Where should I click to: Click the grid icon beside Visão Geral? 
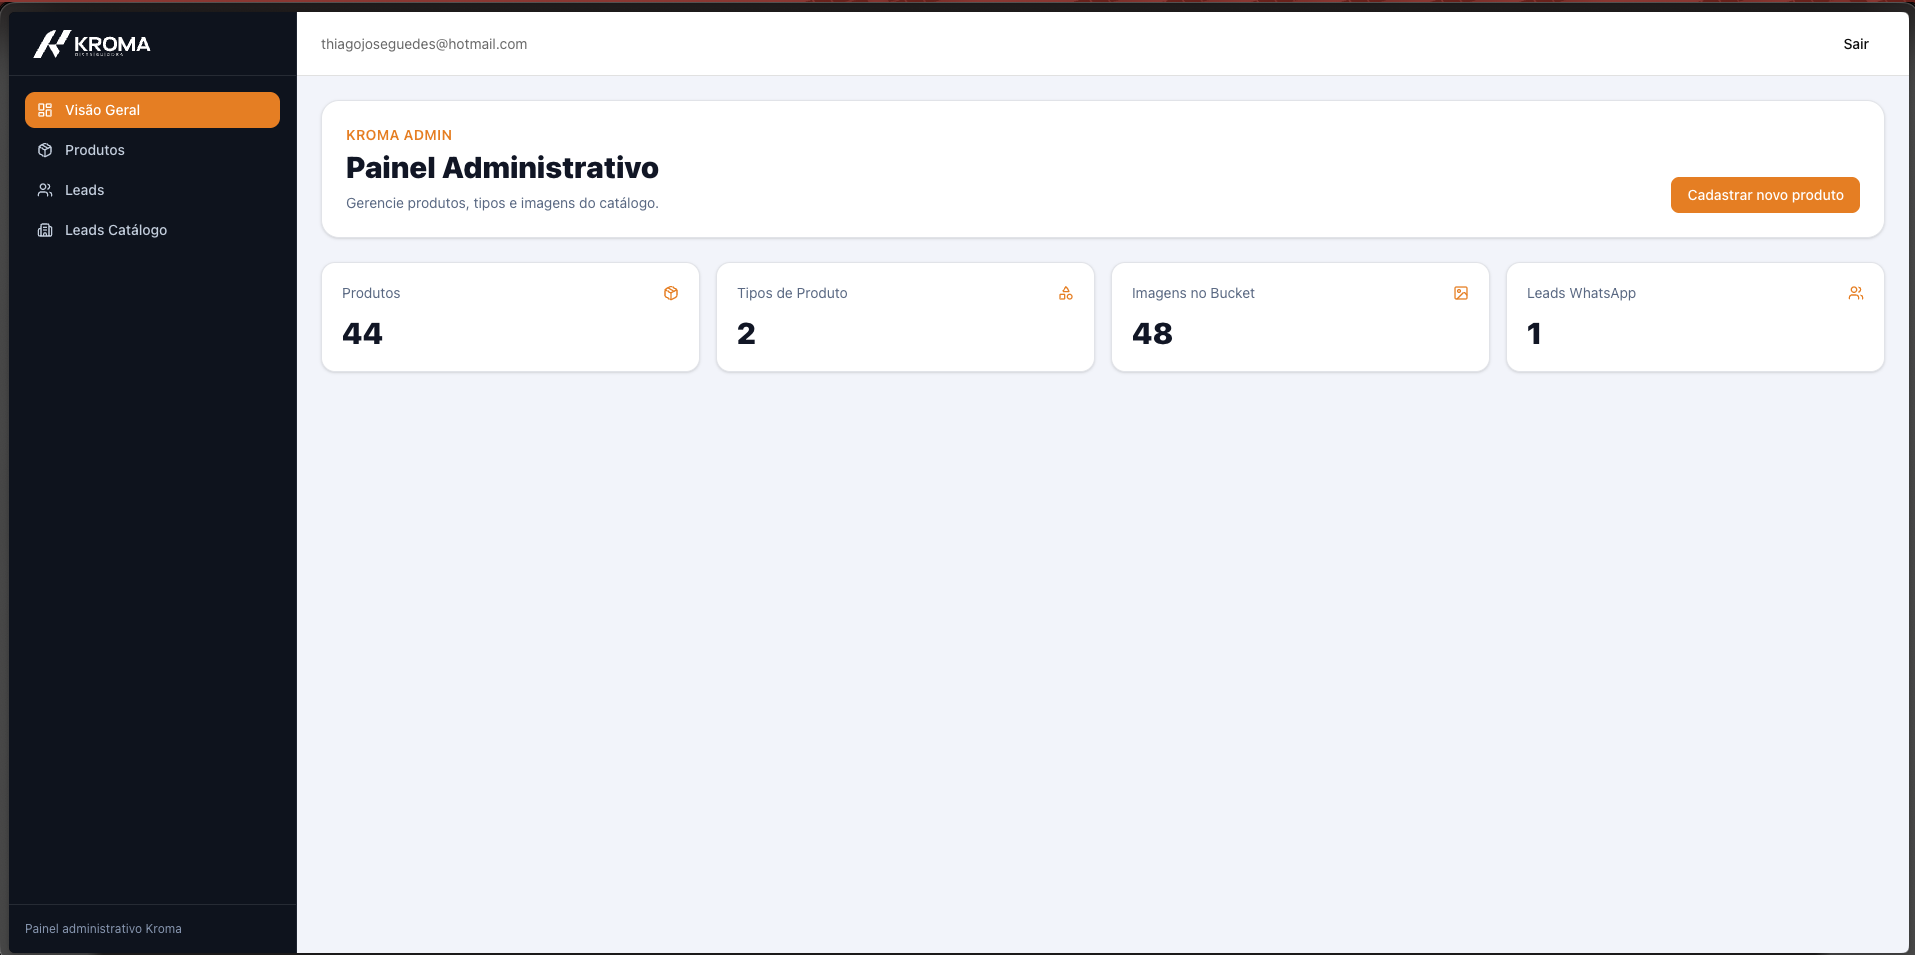click(45, 110)
